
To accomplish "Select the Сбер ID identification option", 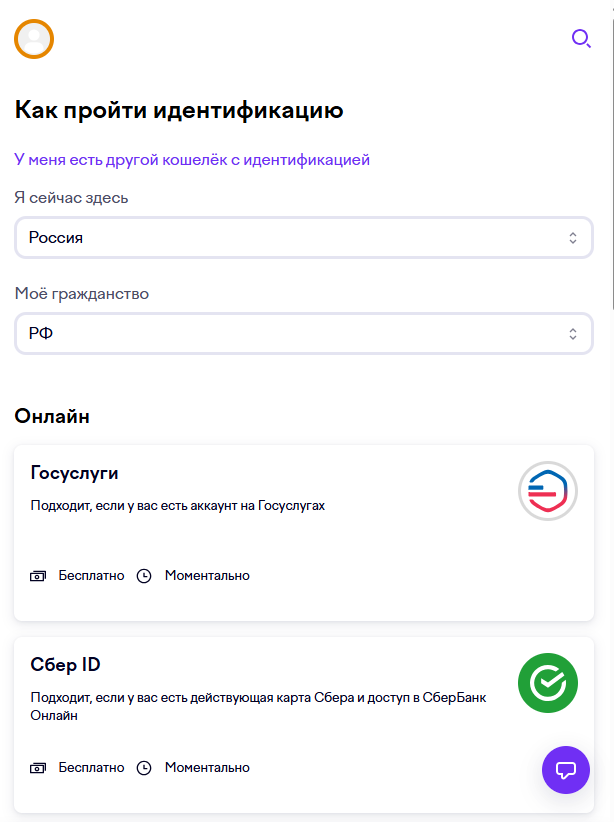I will pyautogui.click(x=304, y=724).
